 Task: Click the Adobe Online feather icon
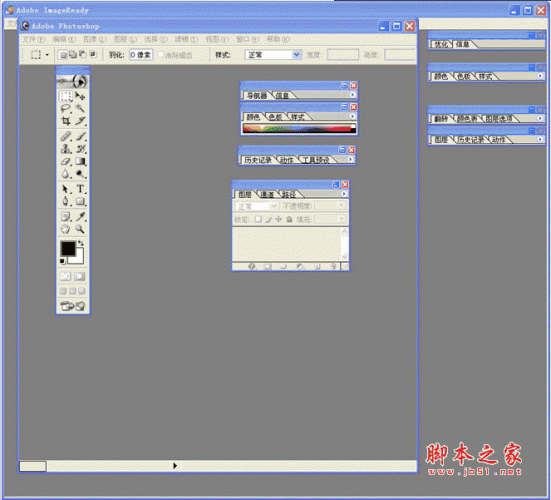point(73,81)
